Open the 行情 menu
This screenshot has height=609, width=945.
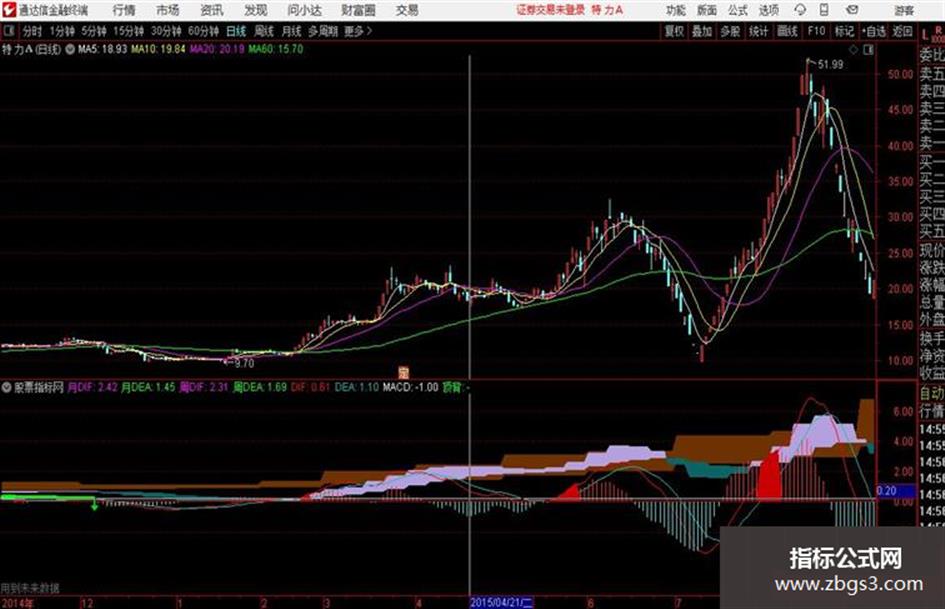124,10
